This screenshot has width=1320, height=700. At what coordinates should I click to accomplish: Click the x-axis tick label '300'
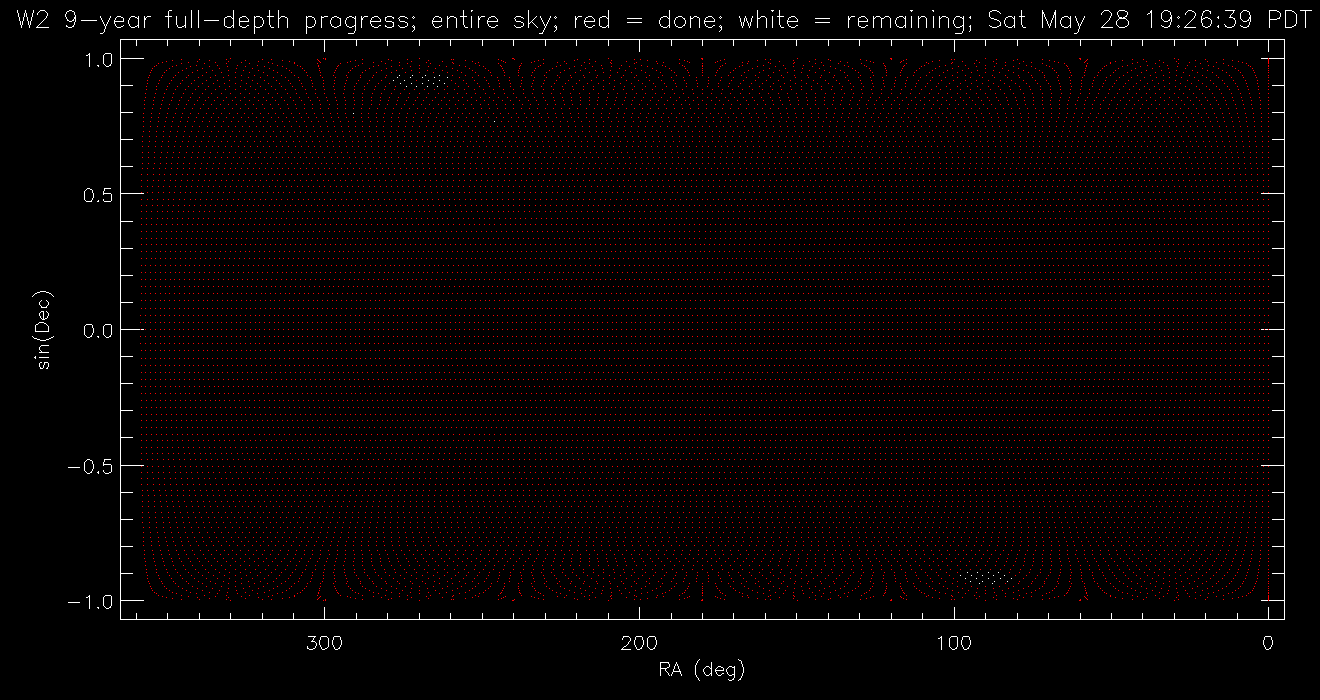324,641
